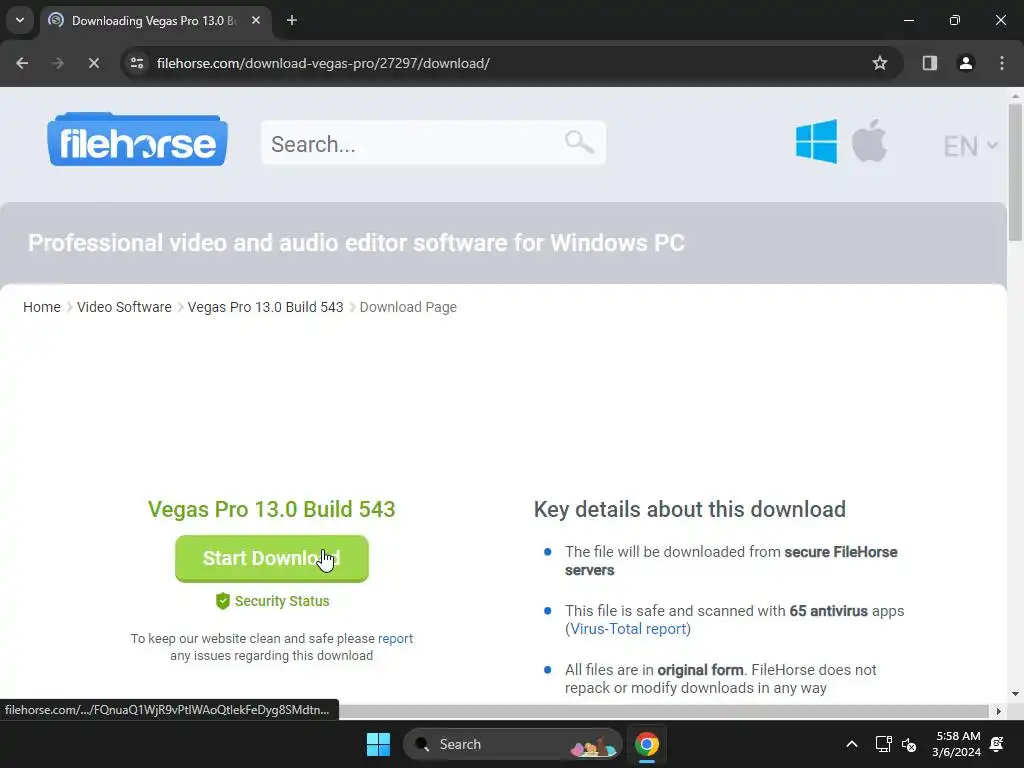The width and height of the screenshot is (1024, 768).
Task: Open the network status tray icon
Action: pos(883,744)
